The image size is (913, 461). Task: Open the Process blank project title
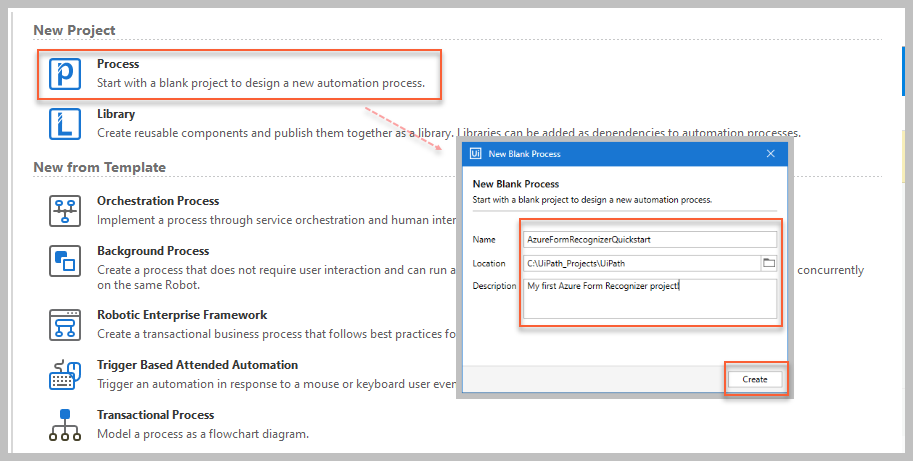pyautogui.click(x=118, y=64)
